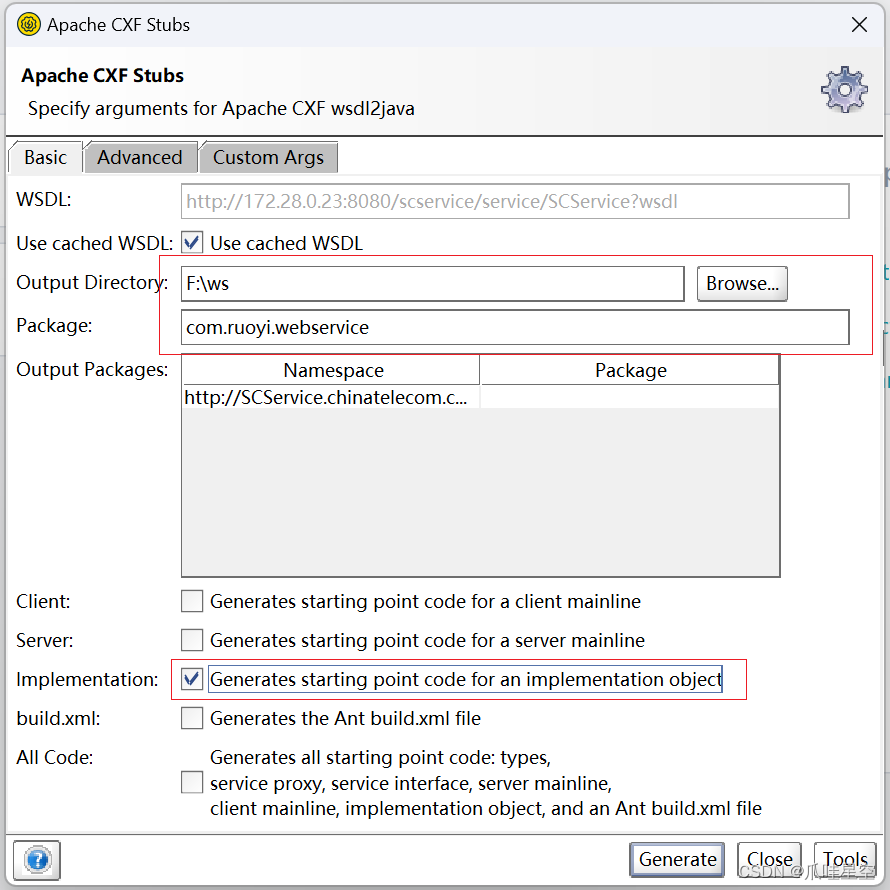This screenshot has width=890, height=890.
Task: Open the Tools button
Action: tap(845, 859)
